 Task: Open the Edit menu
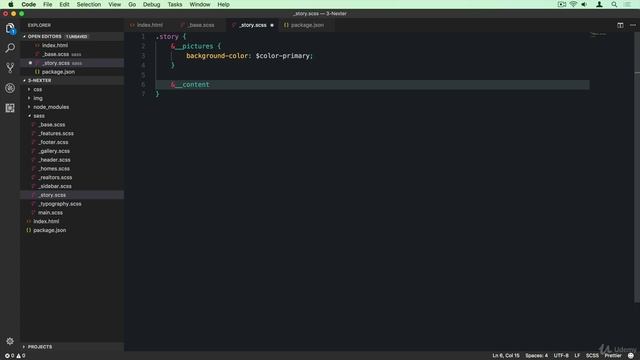tap(64, 4)
